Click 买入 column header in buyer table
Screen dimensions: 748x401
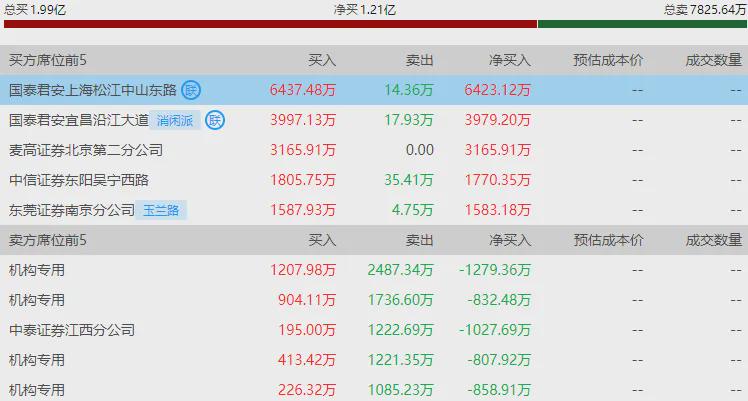point(322,60)
